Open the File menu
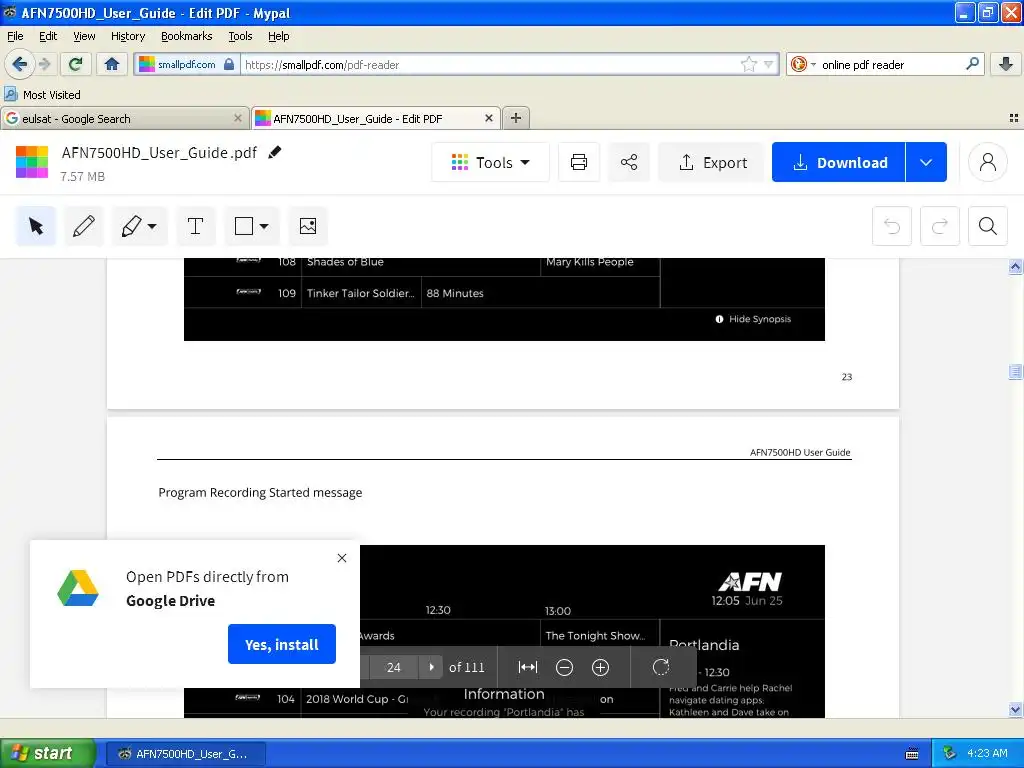 [15, 36]
